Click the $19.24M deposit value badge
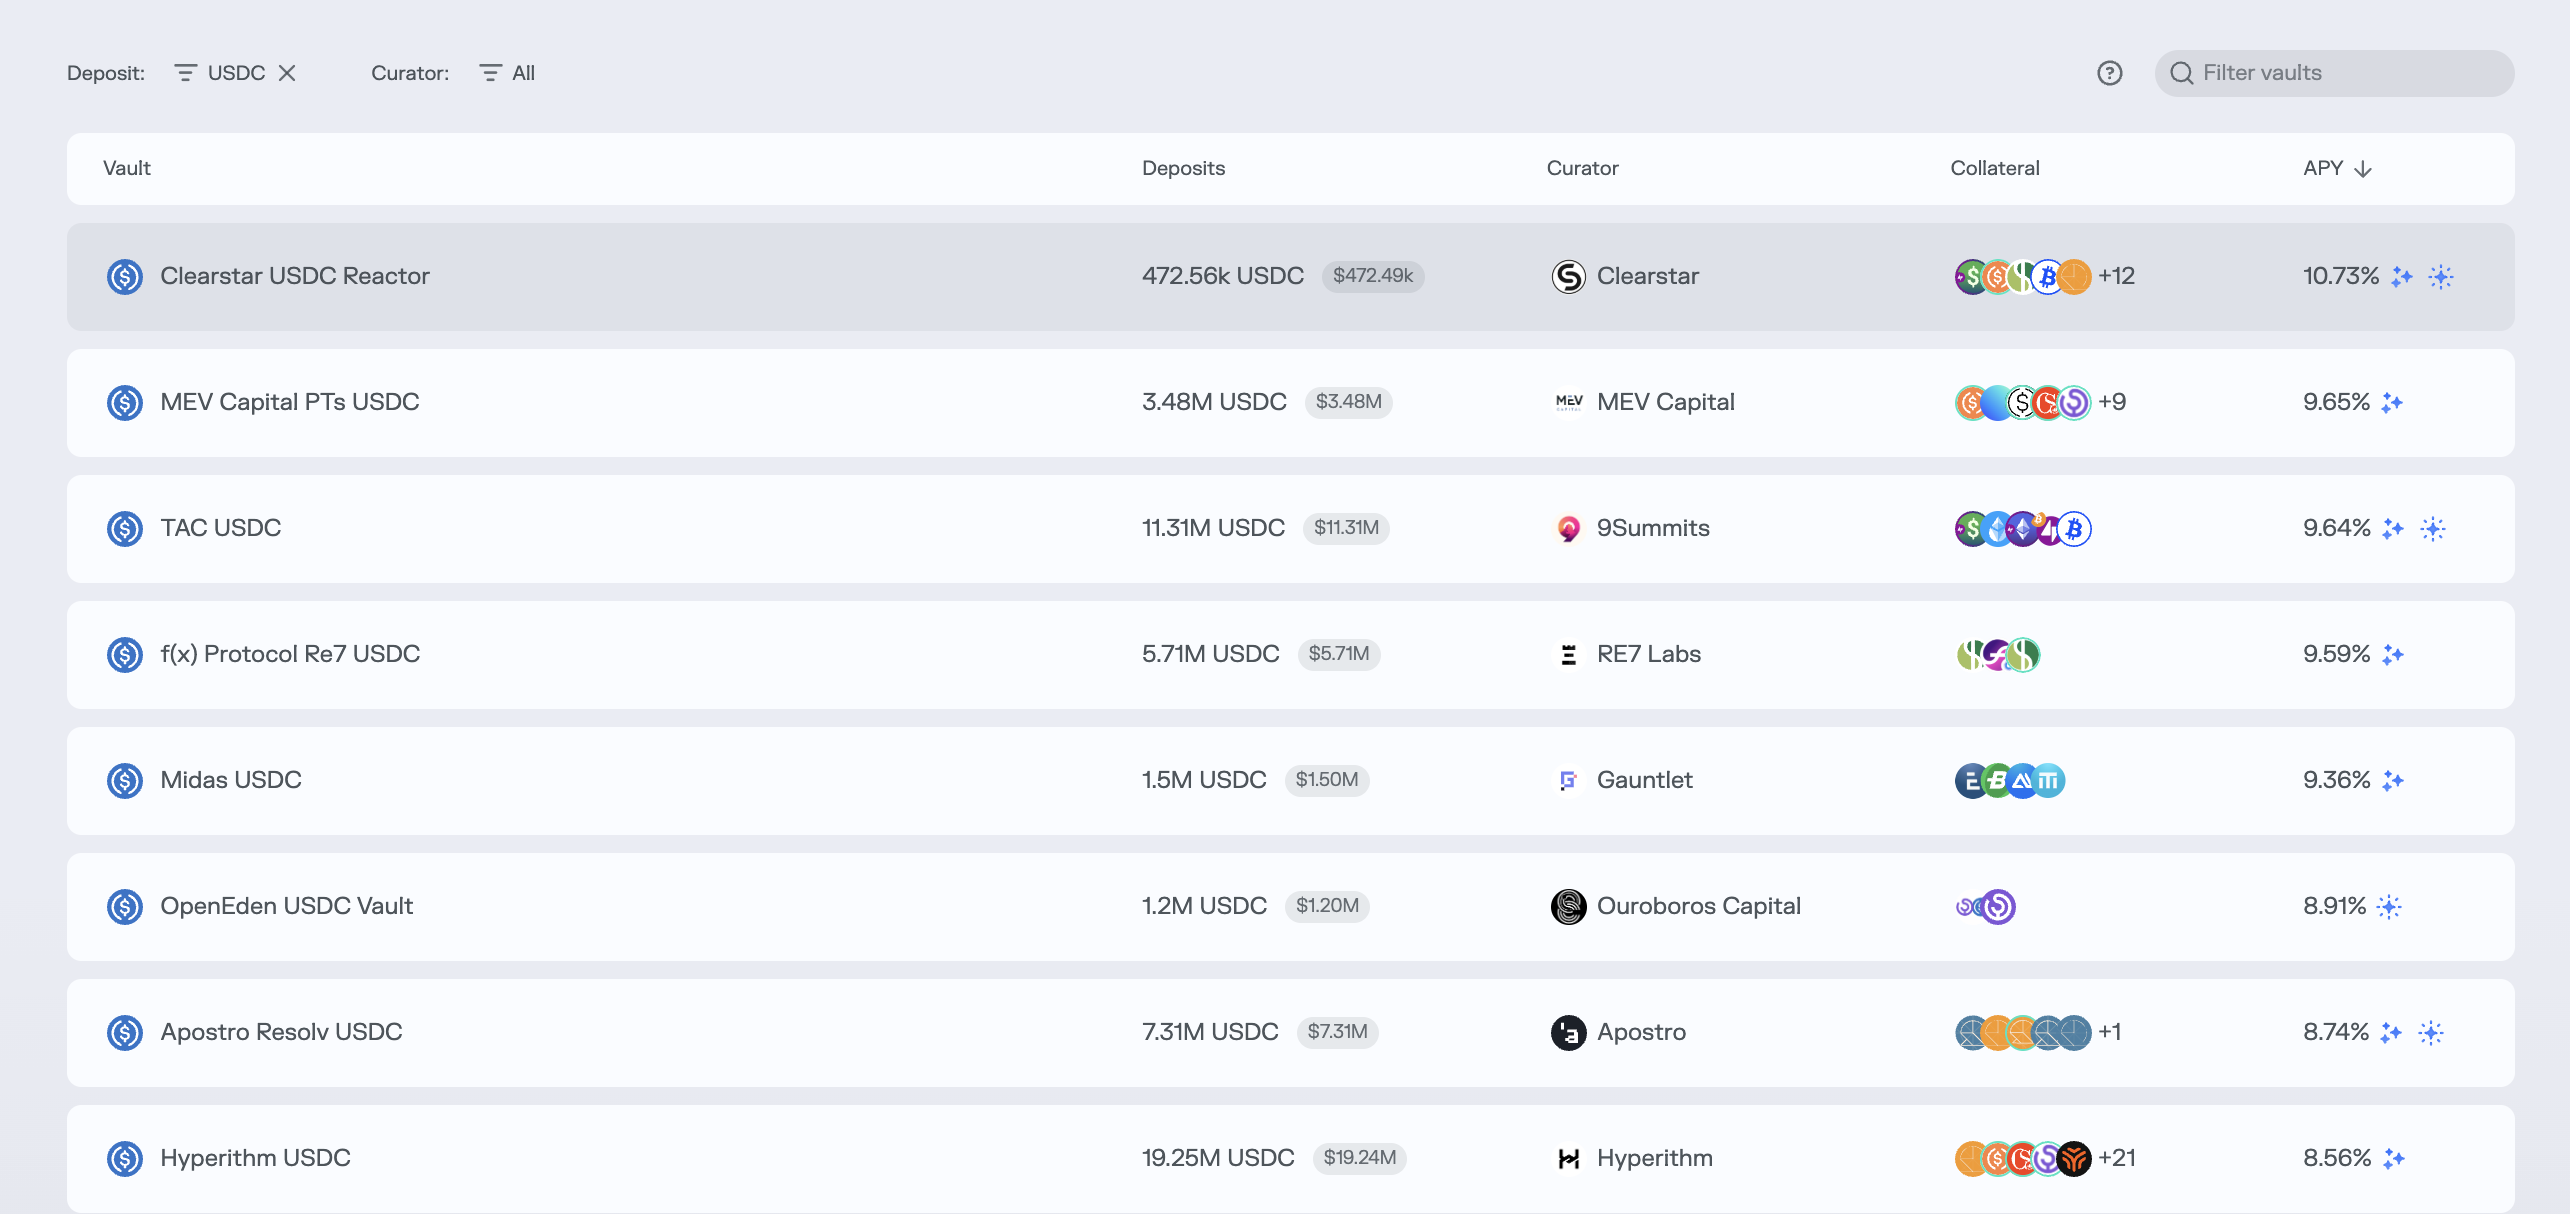Image resolution: width=2570 pixels, height=1214 pixels. (x=1360, y=1158)
